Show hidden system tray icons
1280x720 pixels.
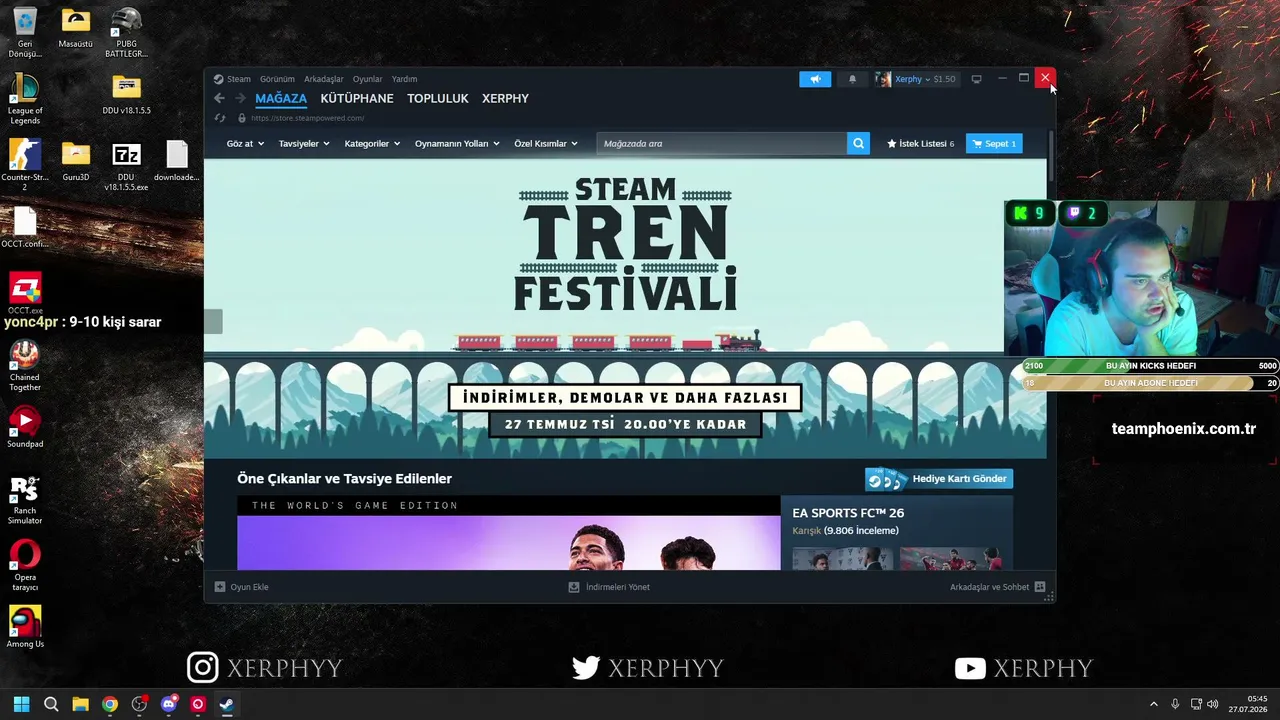tap(1153, 704)
